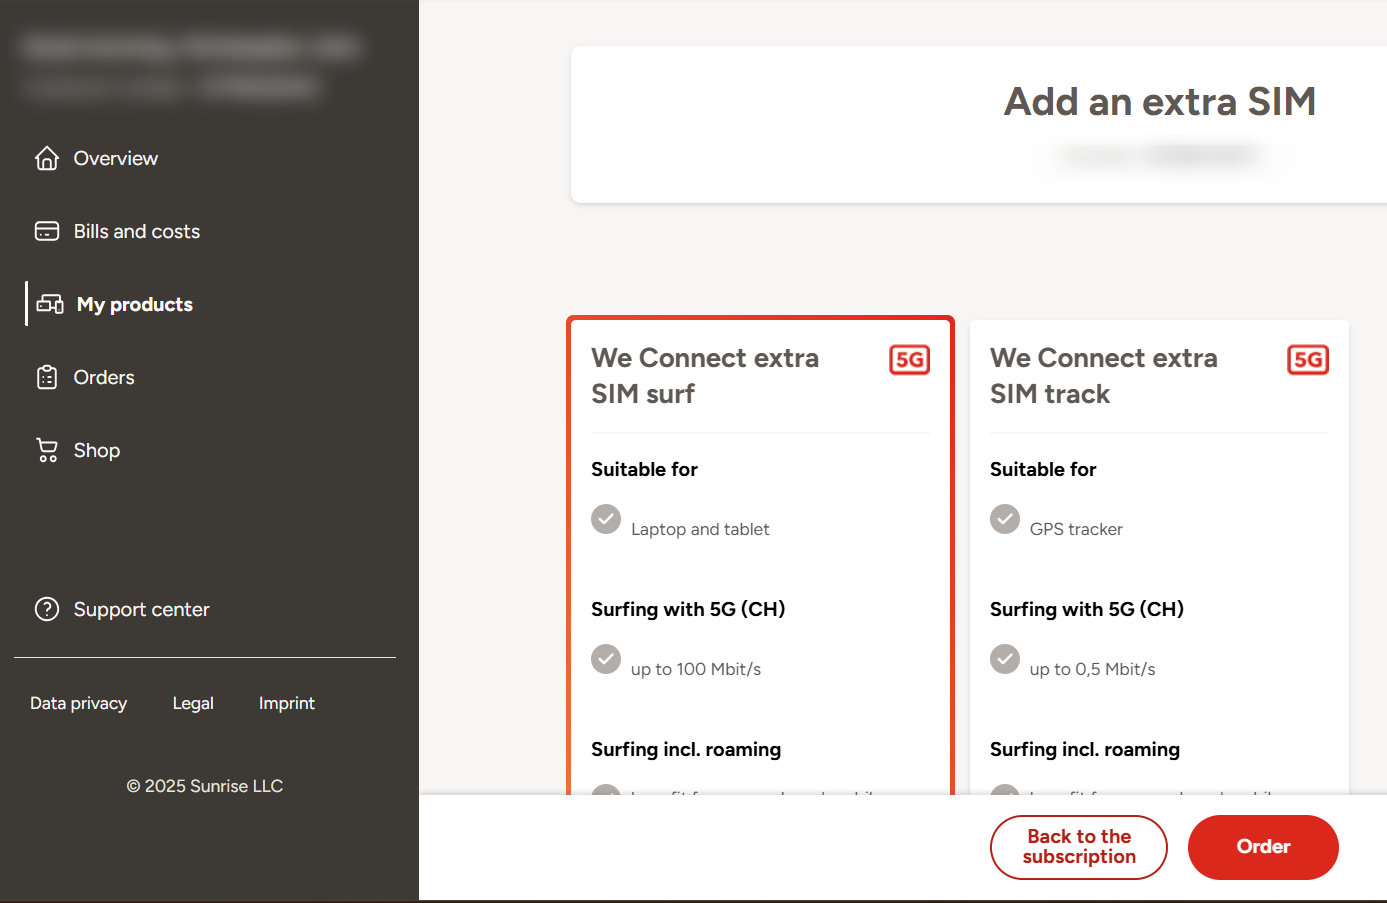Click the Orders clipboard icon

click(47, 377)
